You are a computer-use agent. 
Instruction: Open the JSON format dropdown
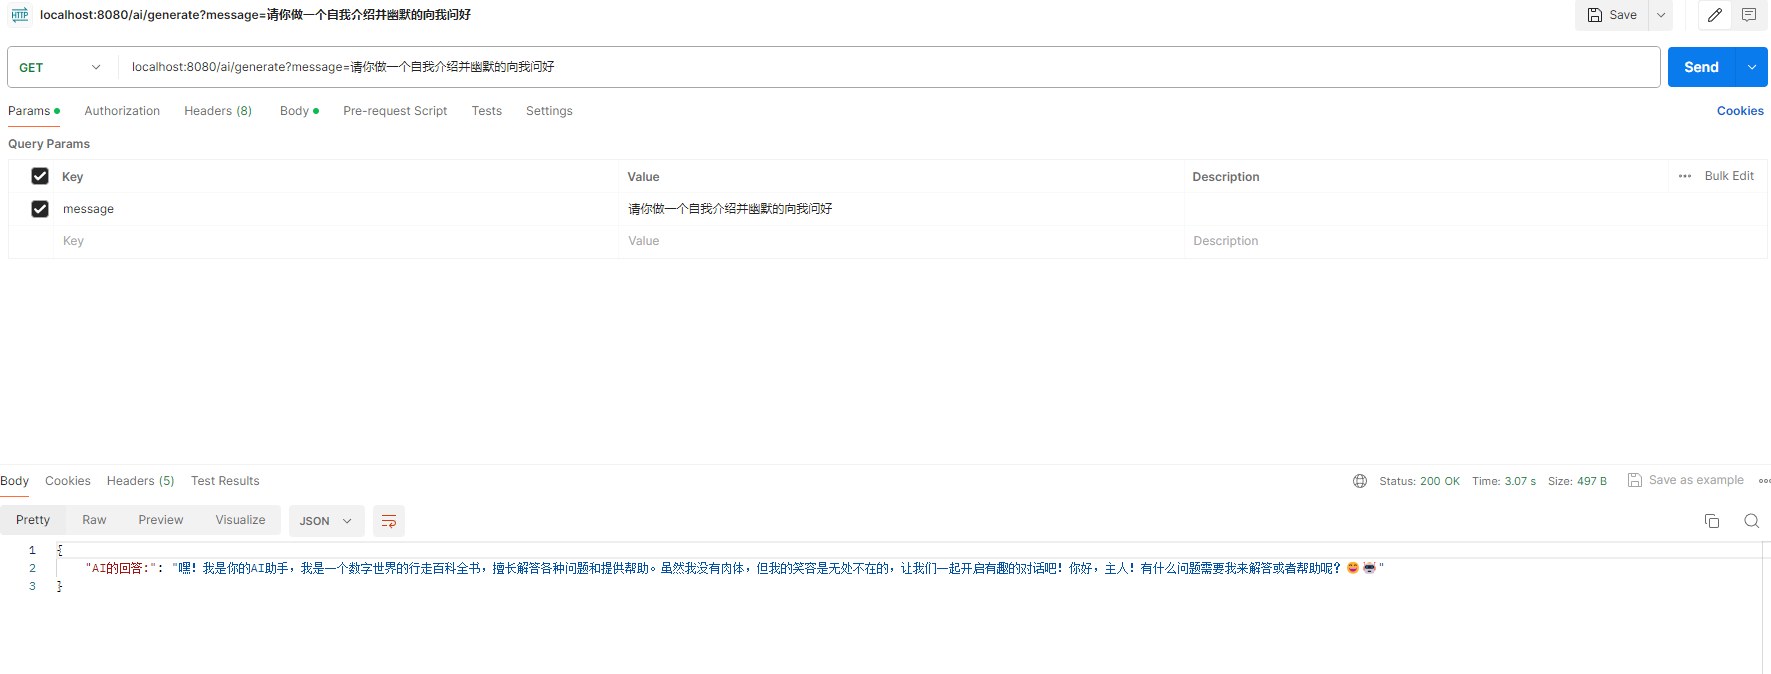tap(325, 521)
